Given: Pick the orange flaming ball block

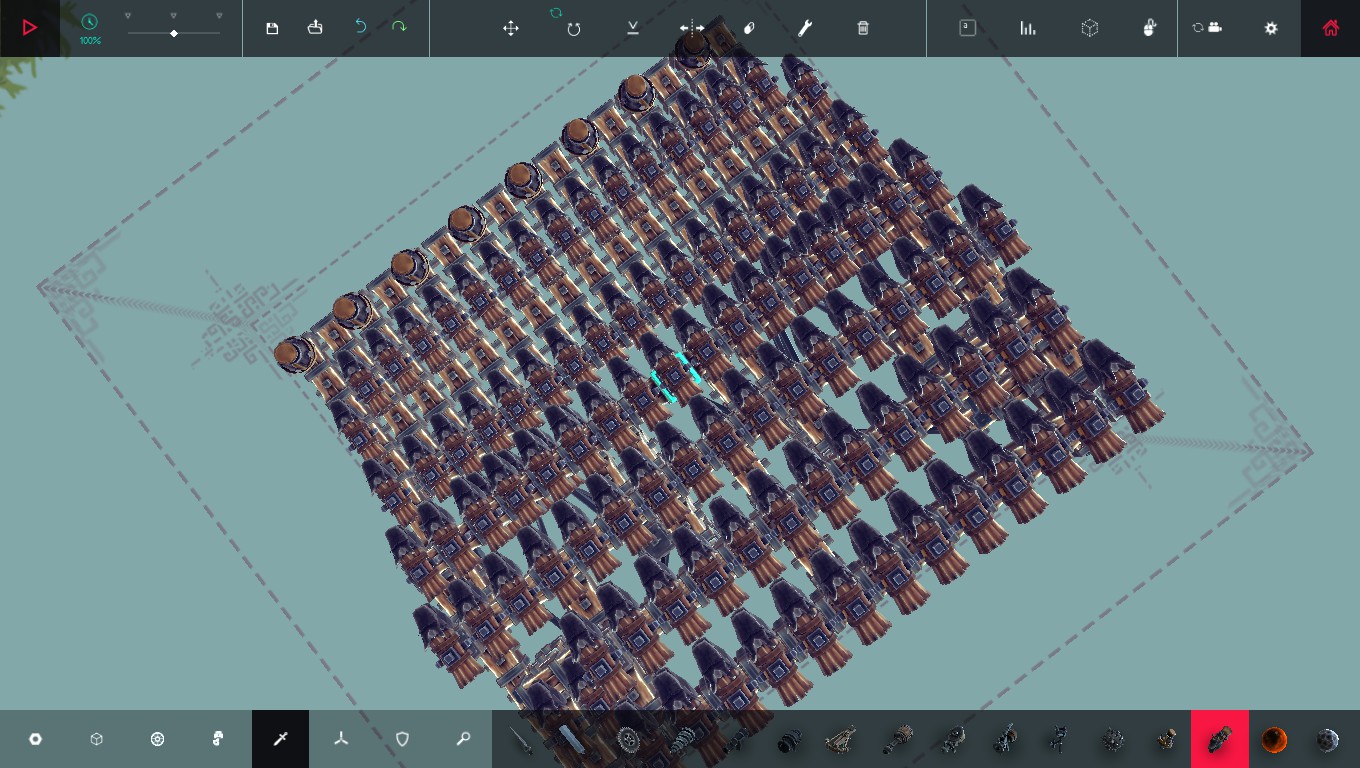Looking at the screenshot, I should coord(1274,740).
